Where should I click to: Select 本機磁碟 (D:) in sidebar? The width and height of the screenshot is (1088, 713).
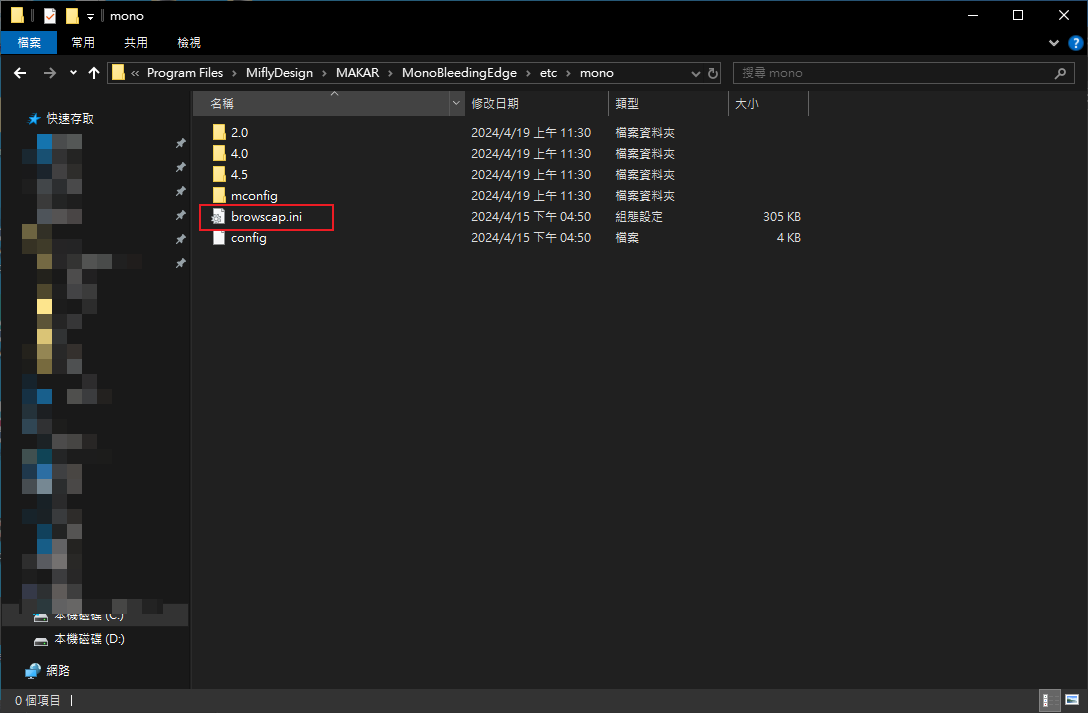click(x=89, y=639)
